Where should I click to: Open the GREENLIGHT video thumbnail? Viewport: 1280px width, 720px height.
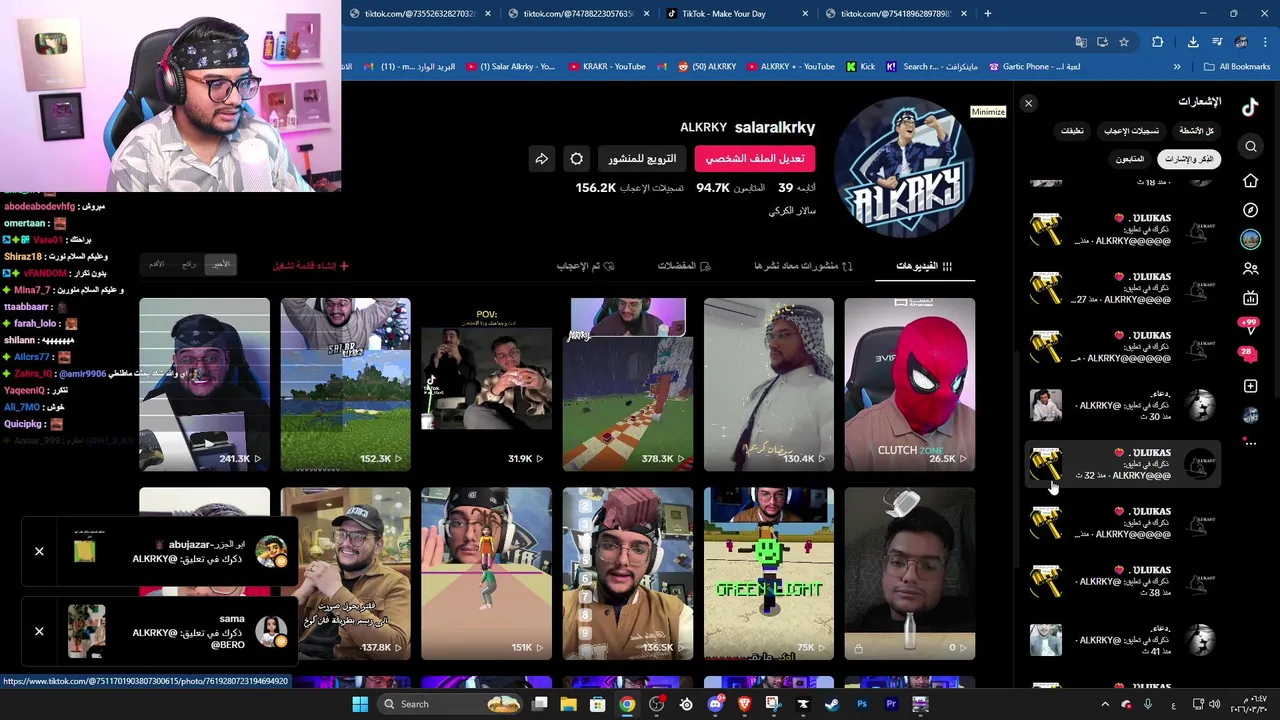coord(769,574)
